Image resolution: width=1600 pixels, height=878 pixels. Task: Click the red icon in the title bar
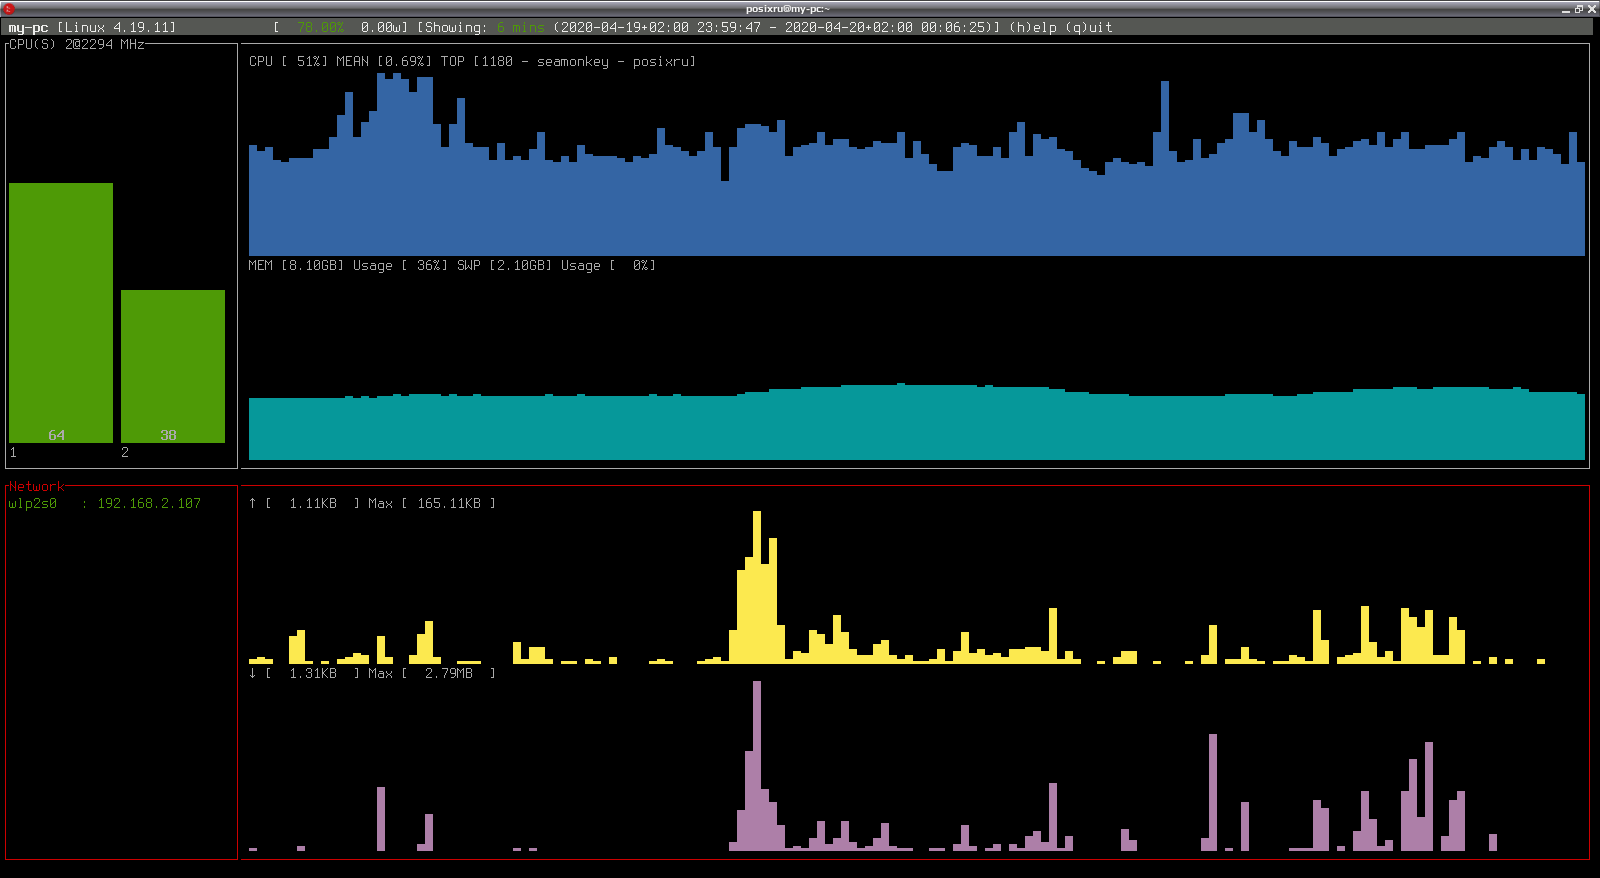click(9, 8)
